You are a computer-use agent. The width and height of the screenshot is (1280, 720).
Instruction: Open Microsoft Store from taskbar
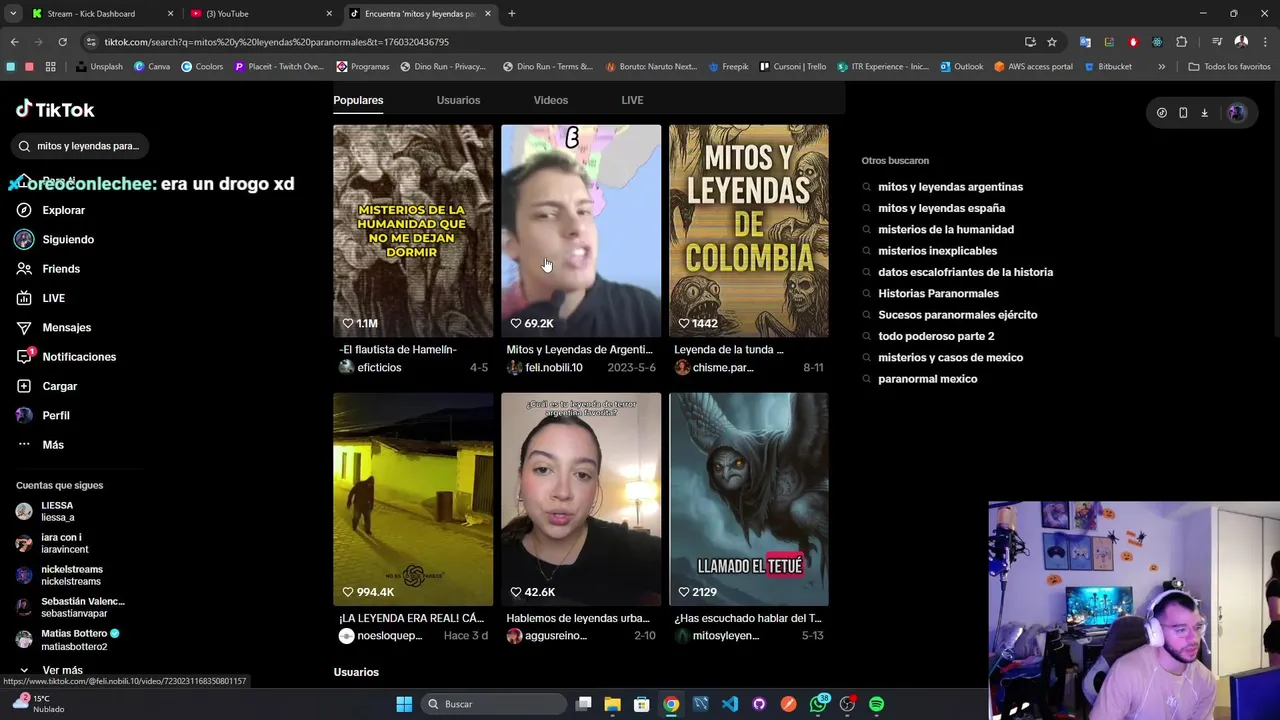(x=642, y=704)
